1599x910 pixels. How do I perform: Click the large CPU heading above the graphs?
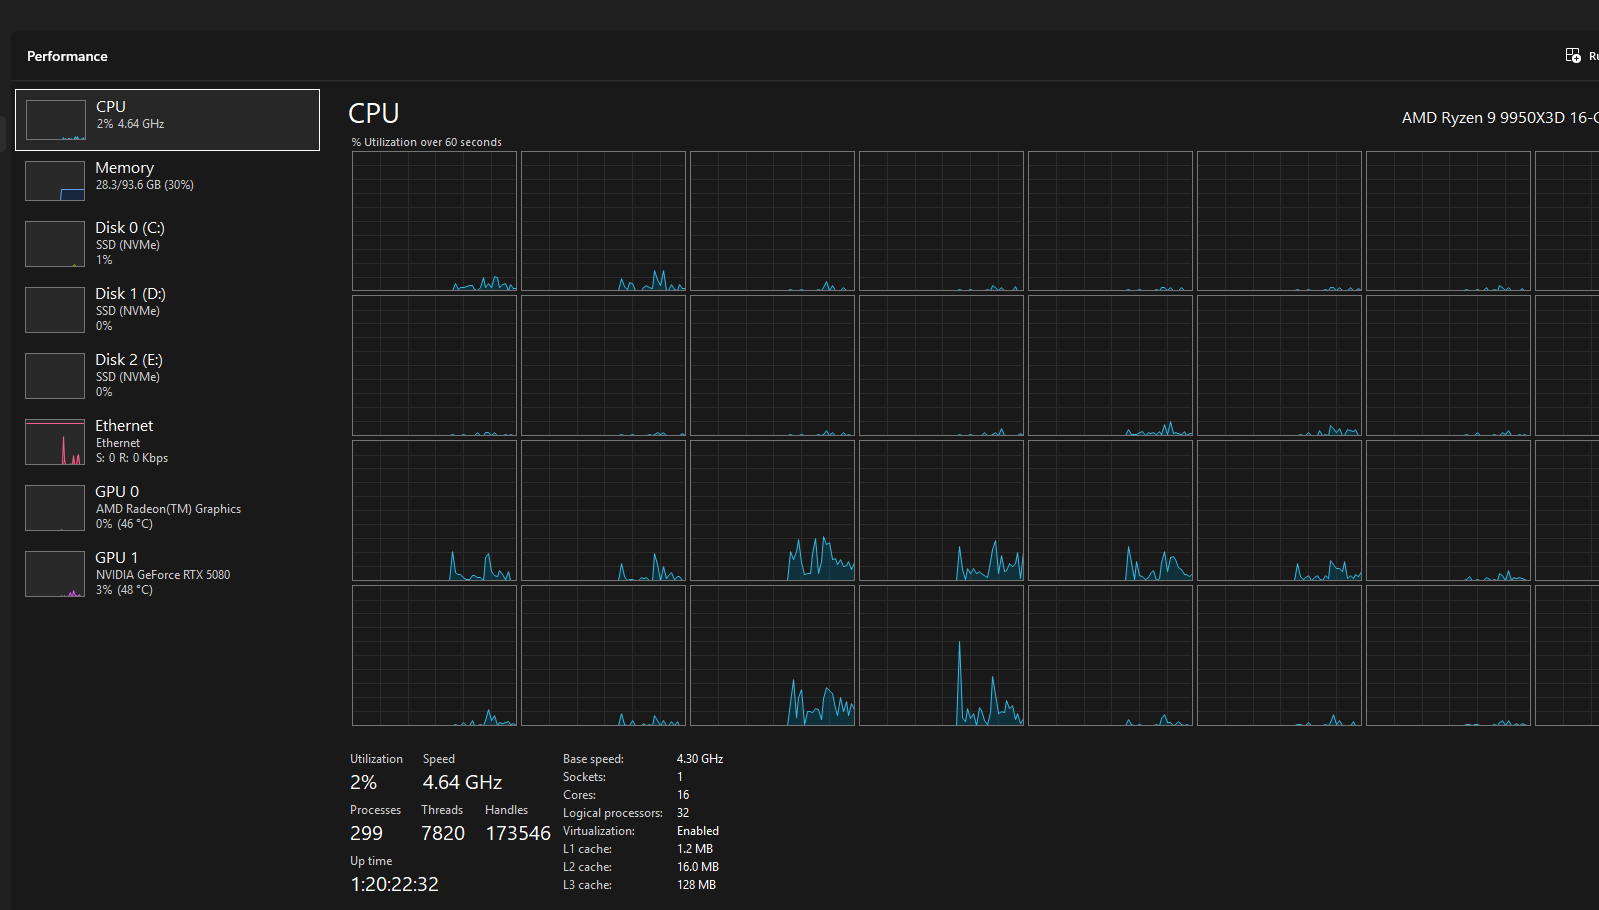[374, 113]
